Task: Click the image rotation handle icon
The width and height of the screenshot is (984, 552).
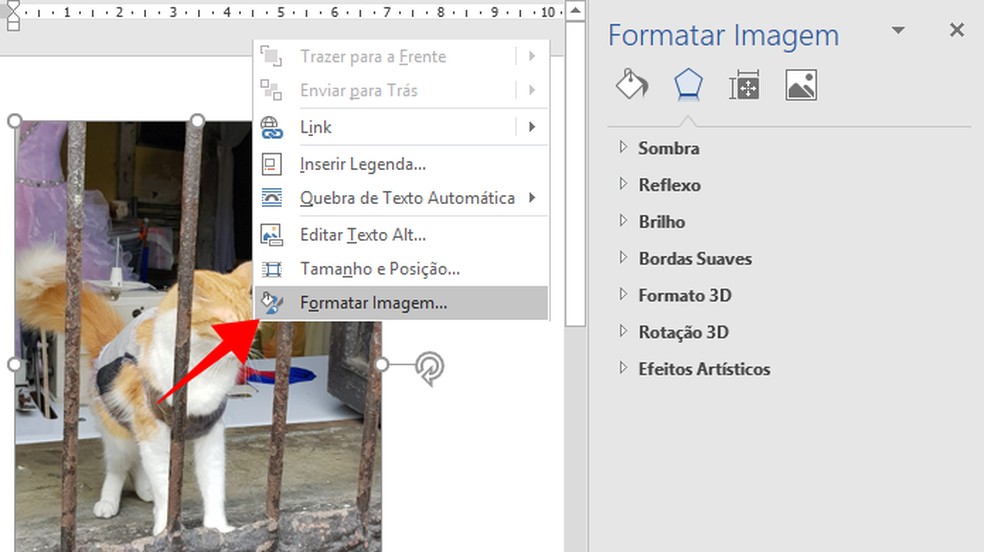Action: tap(430, 368)
